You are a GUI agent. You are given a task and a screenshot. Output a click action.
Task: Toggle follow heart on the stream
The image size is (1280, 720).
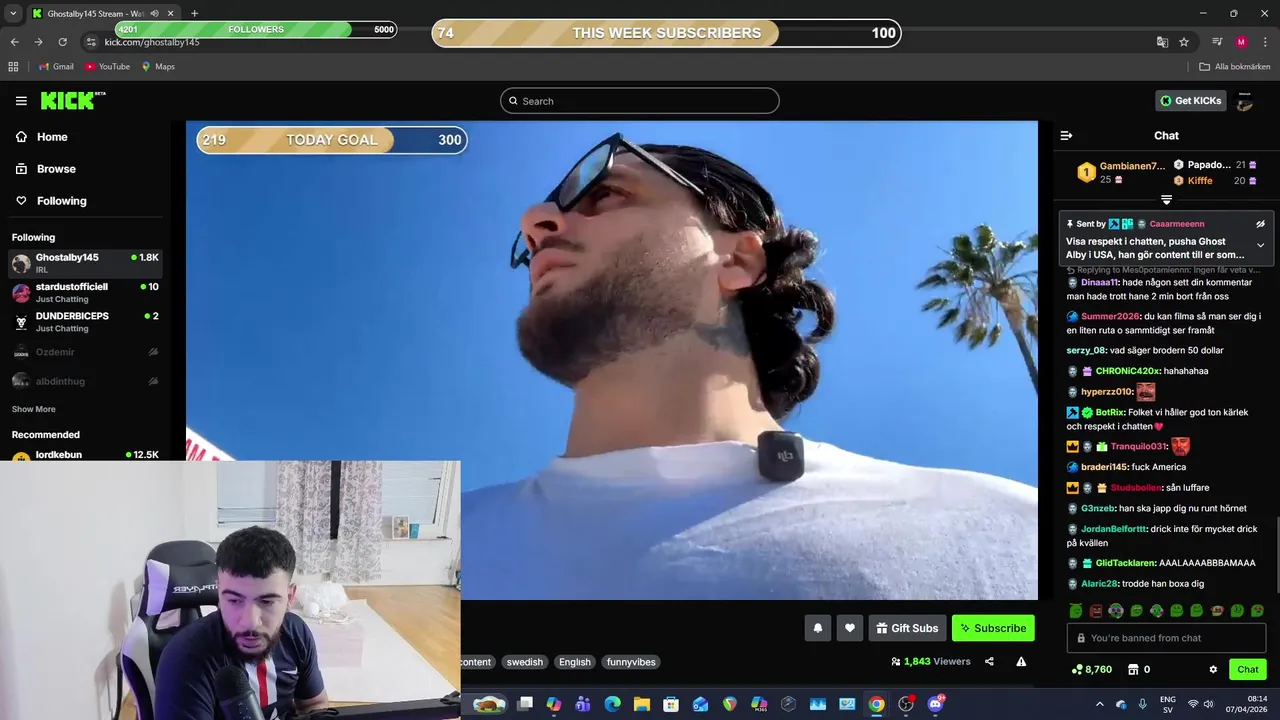[850, 628]
